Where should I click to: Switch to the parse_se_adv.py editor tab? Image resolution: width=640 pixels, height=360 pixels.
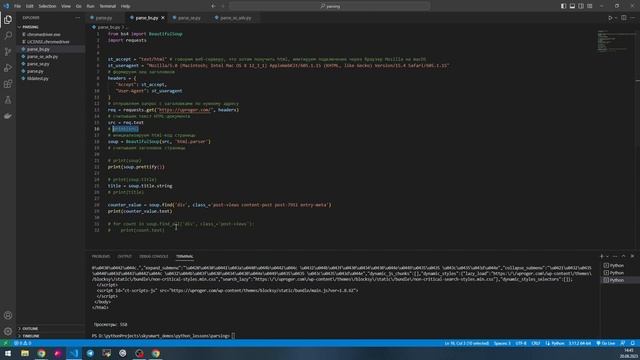(236, 18)
